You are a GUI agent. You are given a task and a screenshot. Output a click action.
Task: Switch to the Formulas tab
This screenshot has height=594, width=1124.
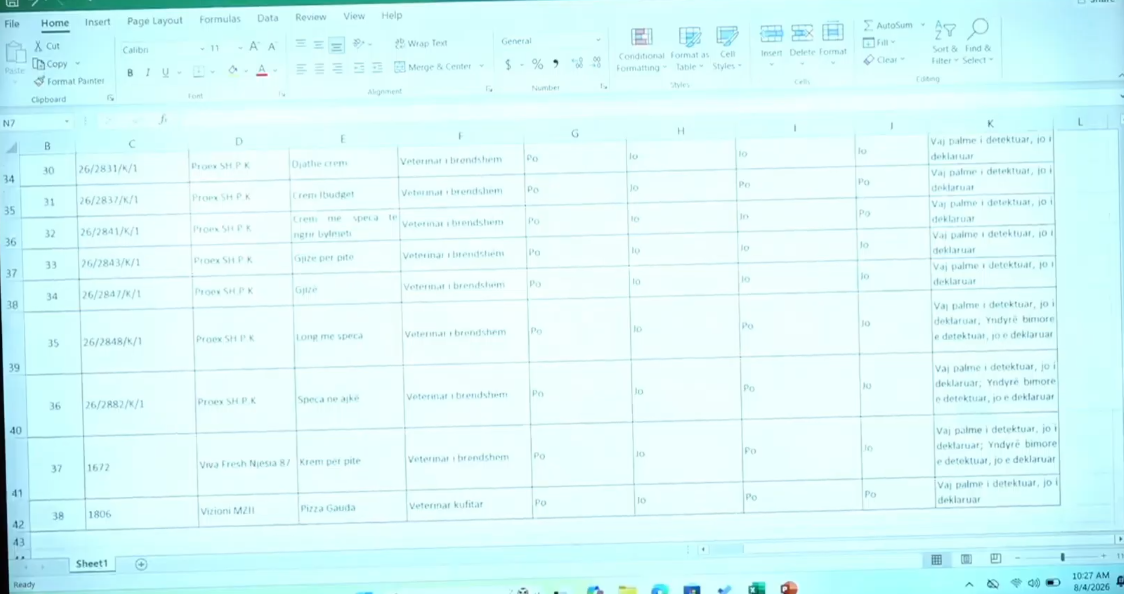pyautogui.click(x=220, y=19)
